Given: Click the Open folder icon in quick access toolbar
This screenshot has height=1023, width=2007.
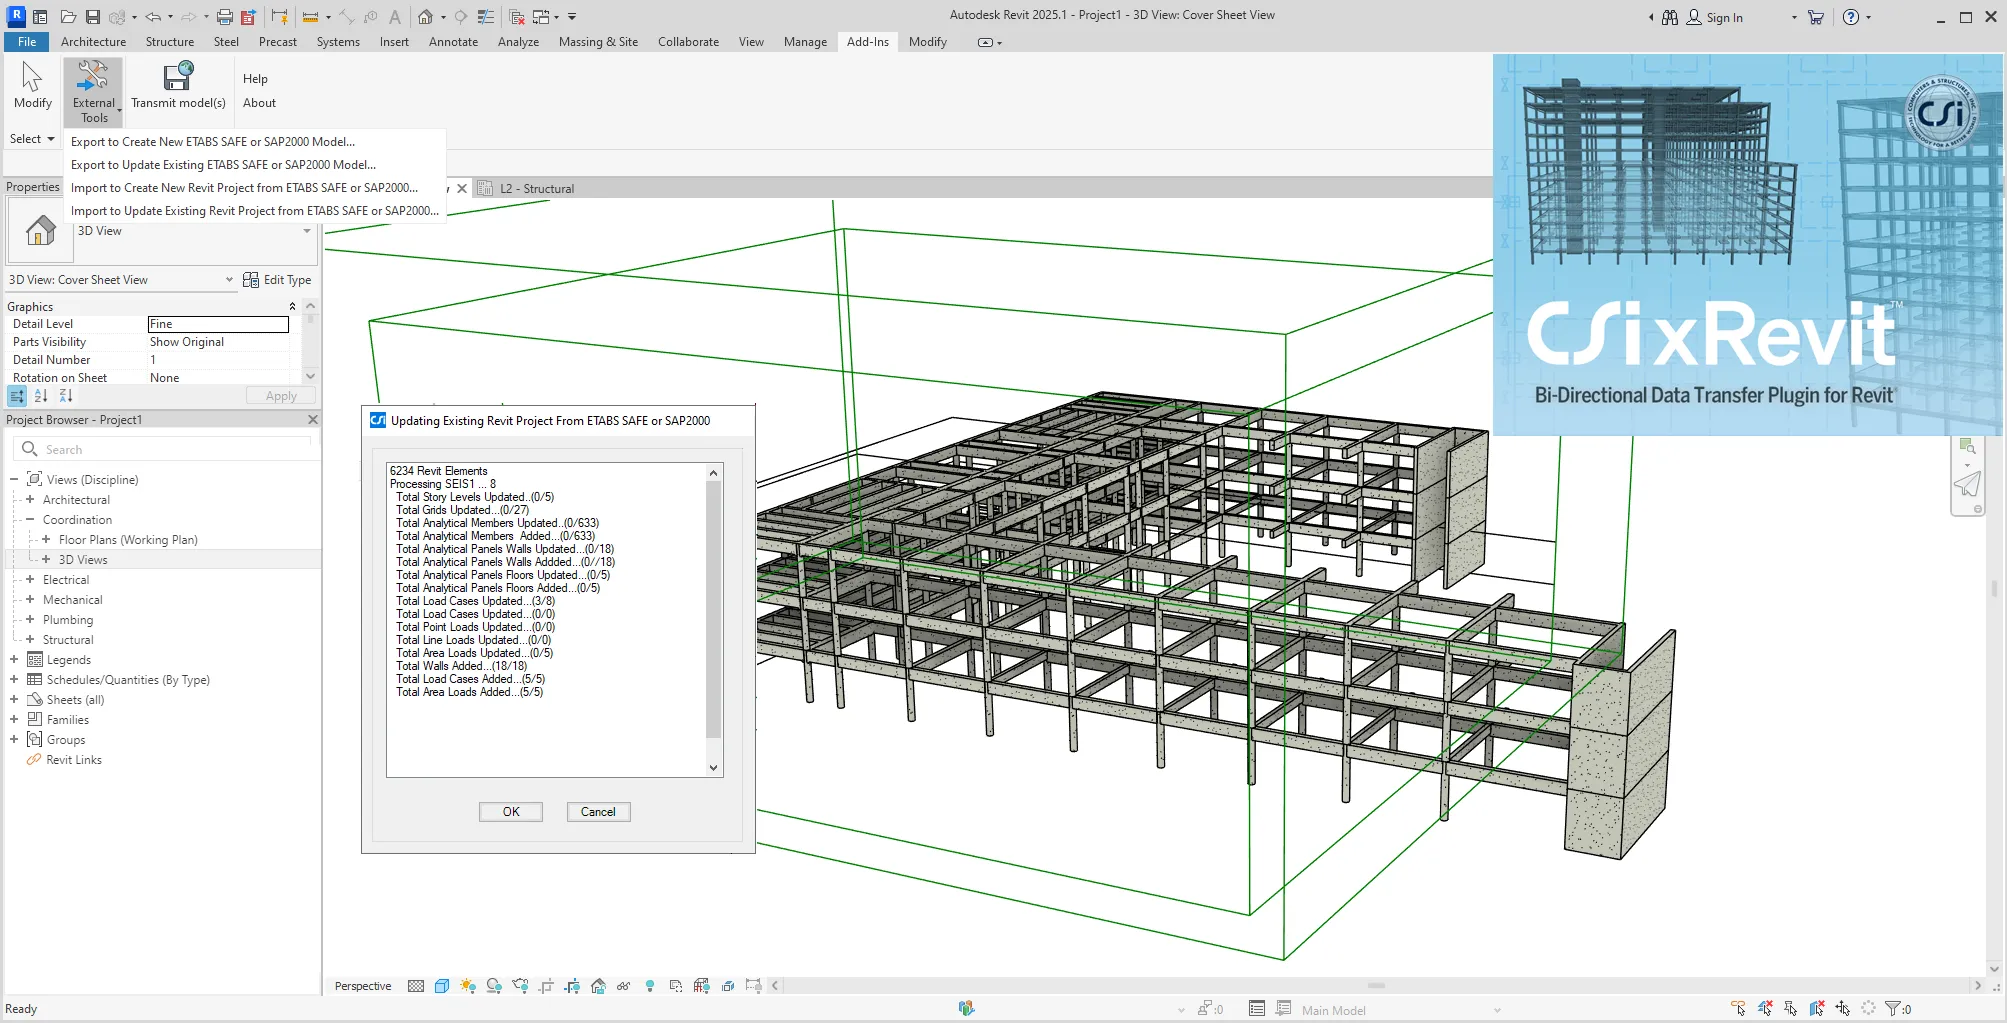Looking at the screenshot, I should tap(68, 17).
